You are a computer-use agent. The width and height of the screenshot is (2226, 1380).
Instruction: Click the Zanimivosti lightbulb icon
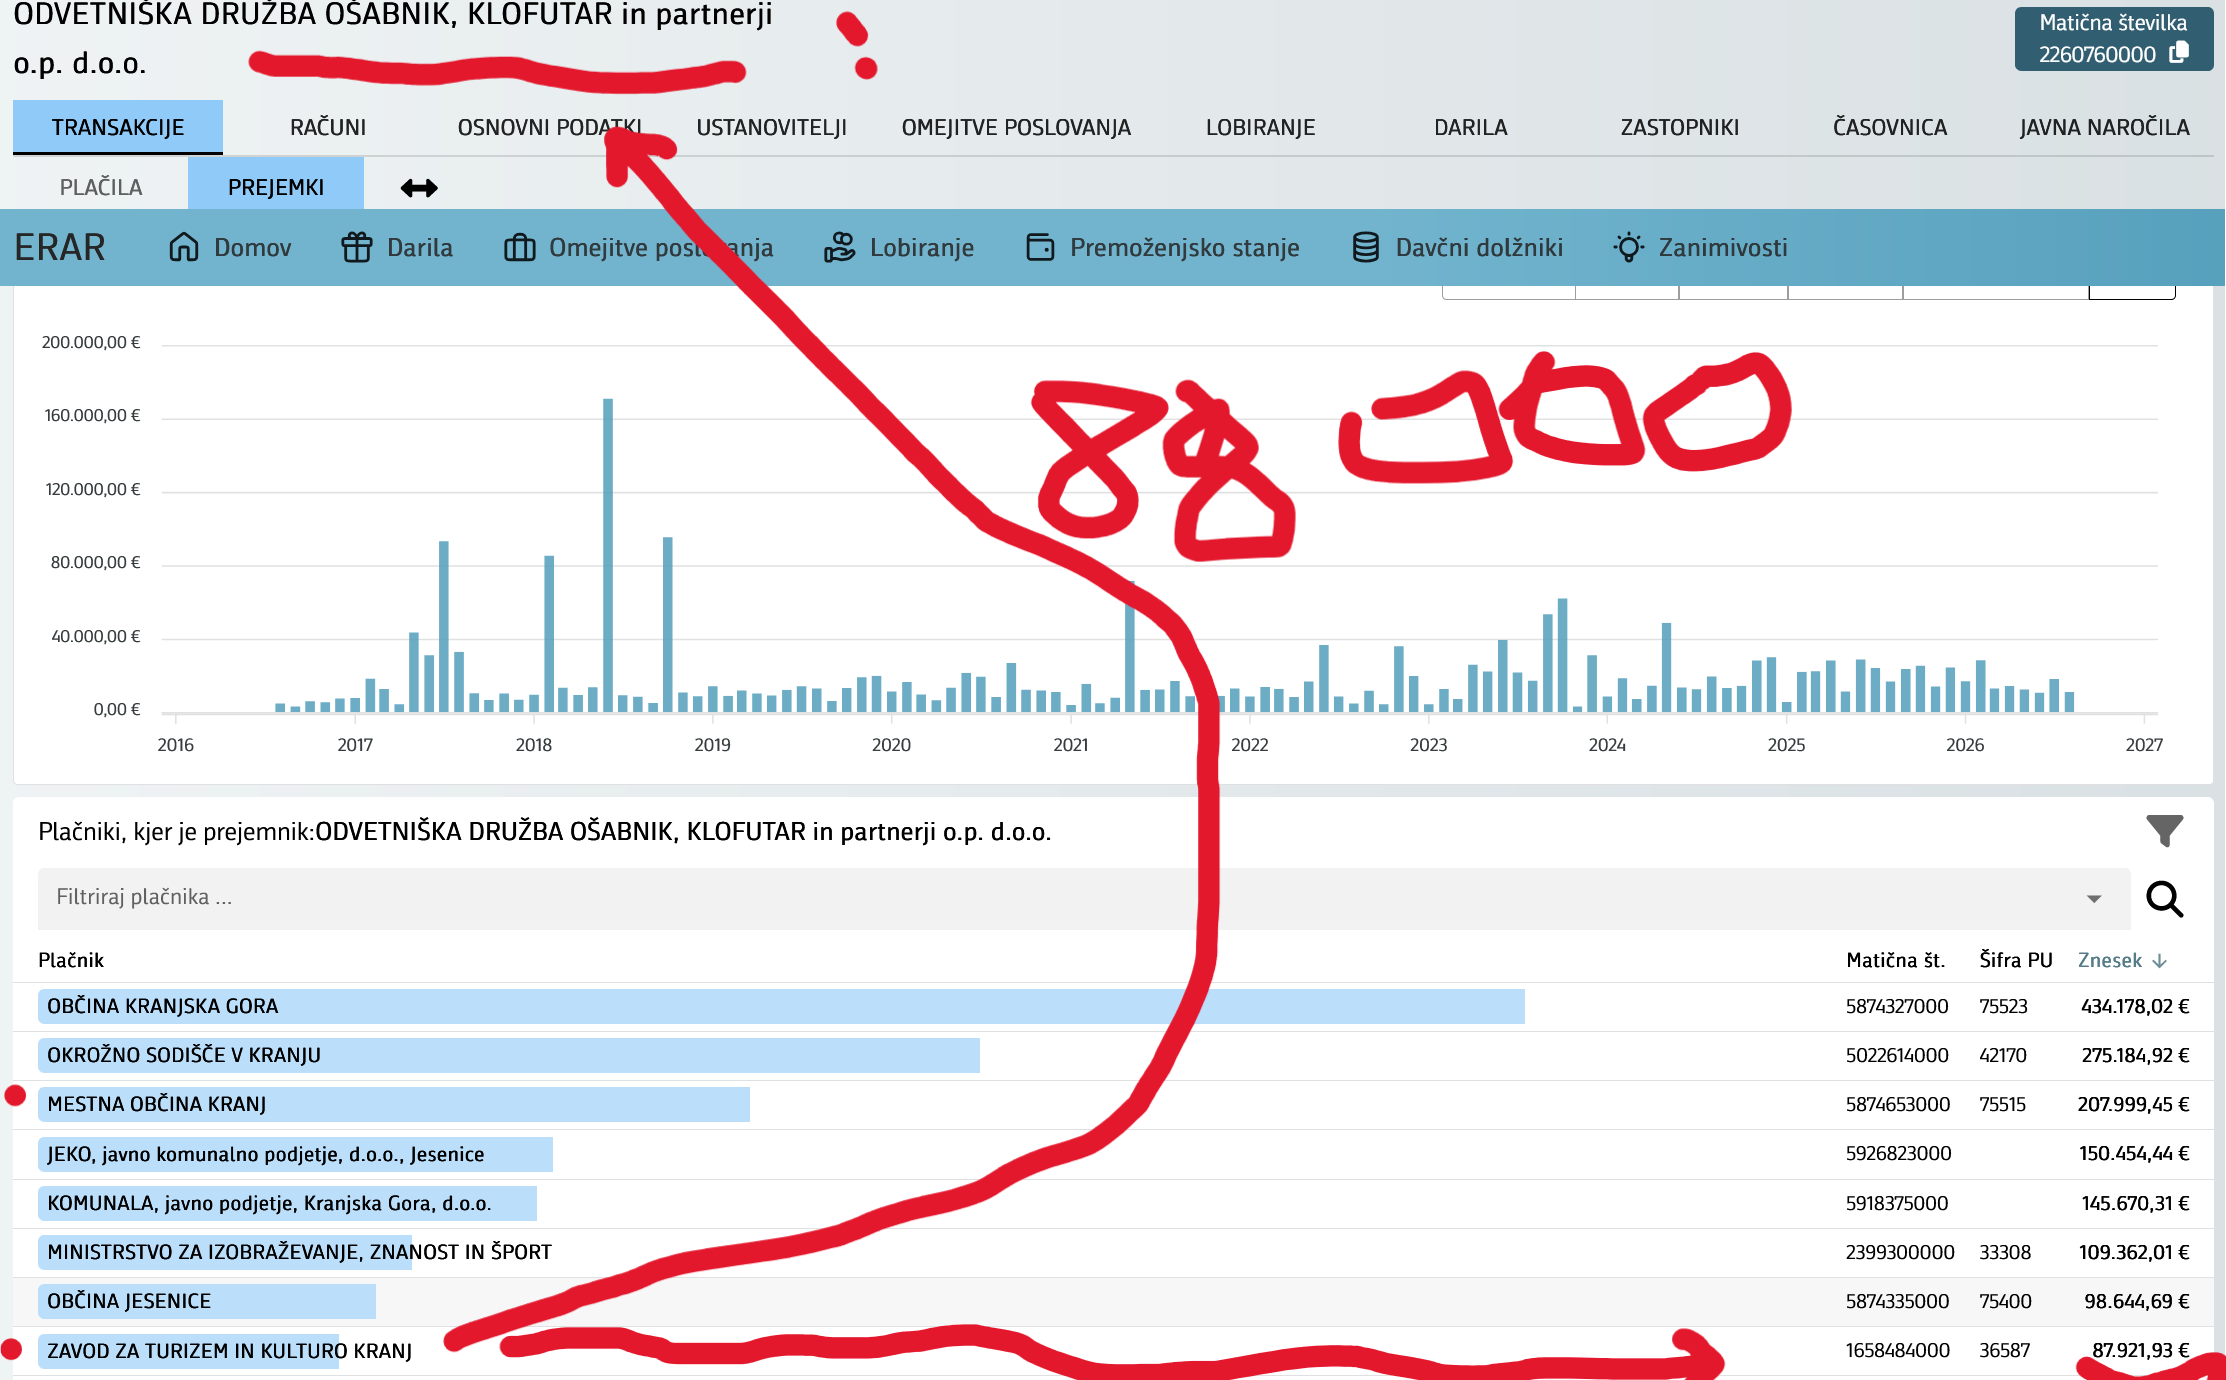pos(1629,247)
